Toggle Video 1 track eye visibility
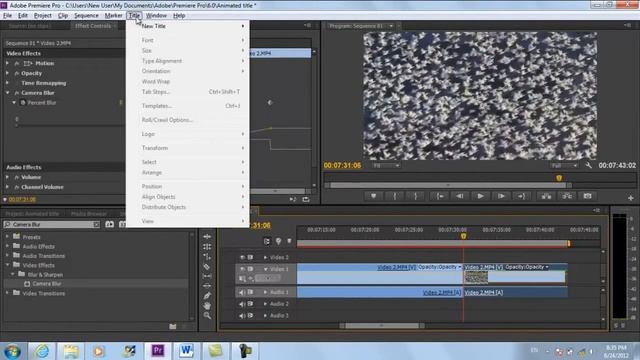 pos(242,269)
